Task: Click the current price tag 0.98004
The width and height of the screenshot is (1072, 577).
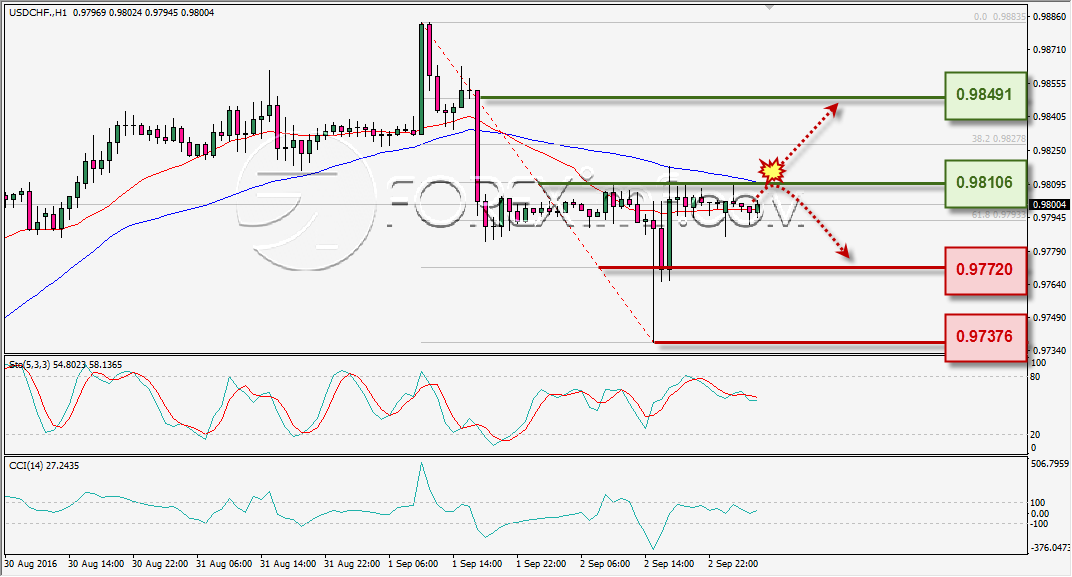Action: [x=1049, y=205]
